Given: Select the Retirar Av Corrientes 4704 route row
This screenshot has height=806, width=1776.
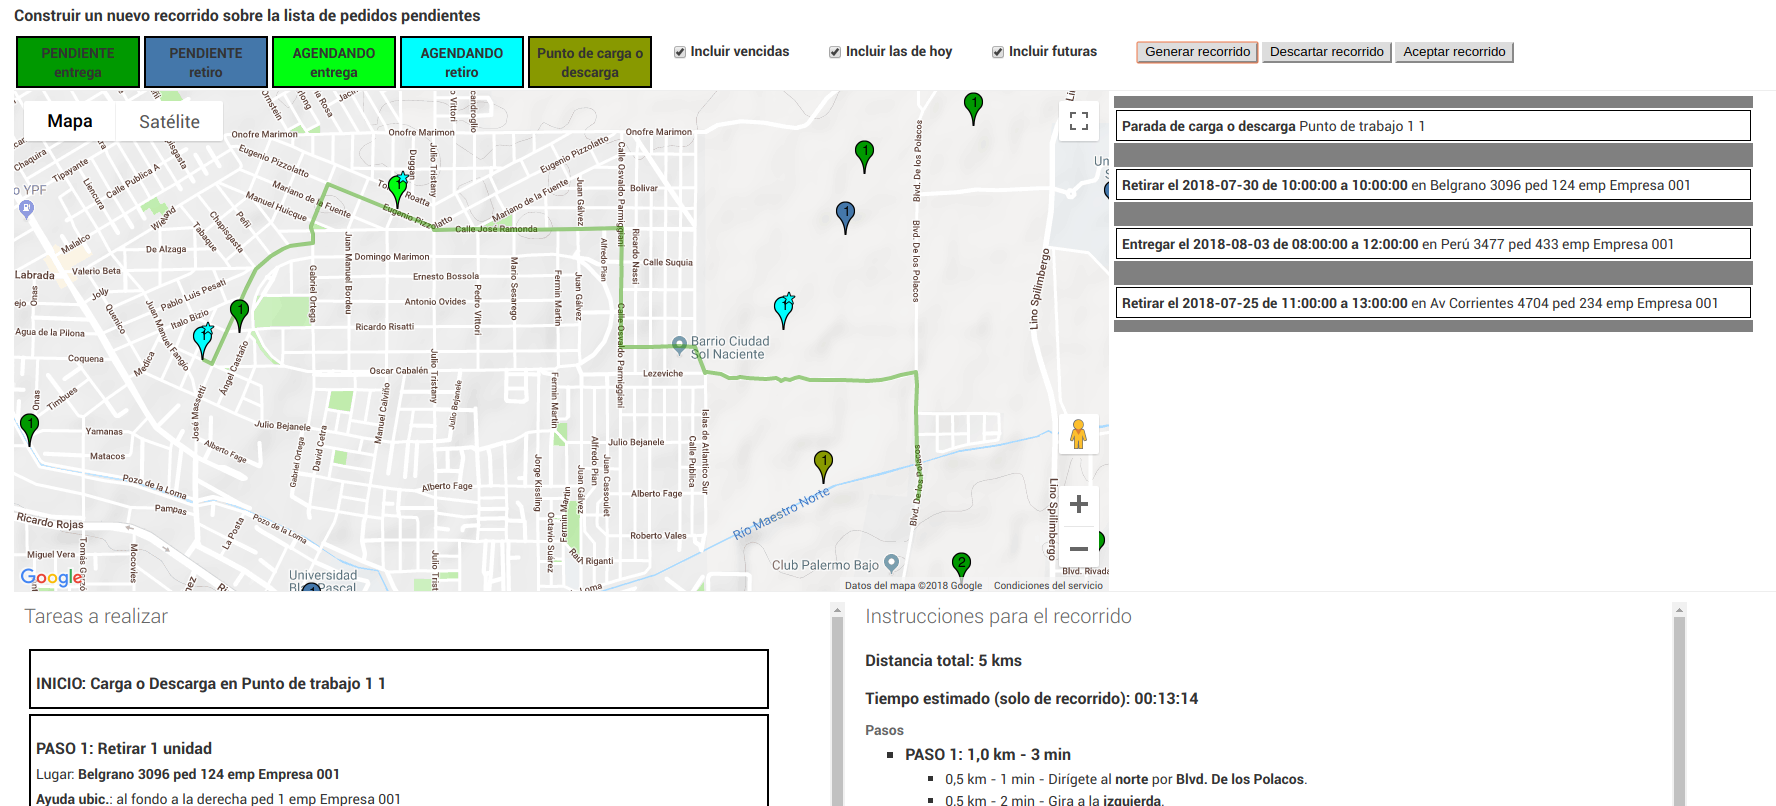Looking at the screenshot, I should click(x=1433, y=303).
